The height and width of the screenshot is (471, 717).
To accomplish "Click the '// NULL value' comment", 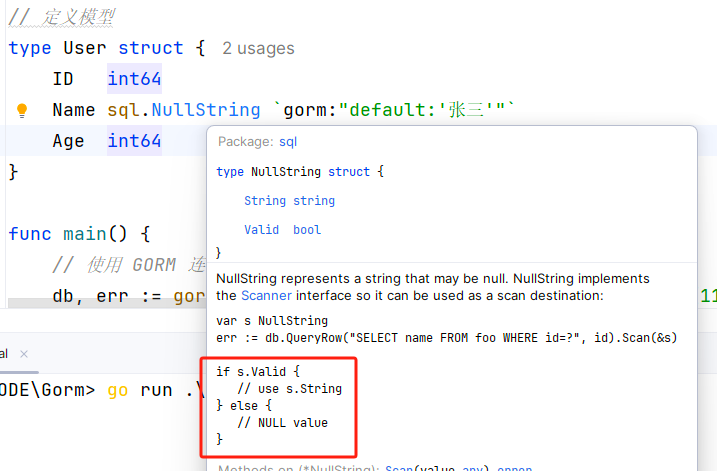I will click(x=283, y=423).
